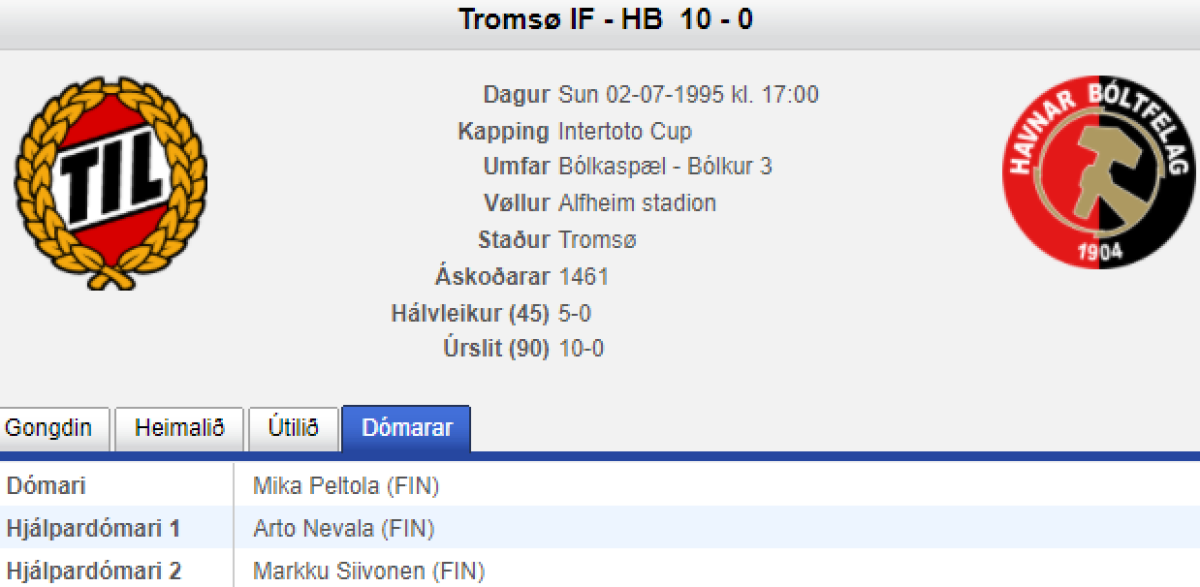
Task: Click the match title Tromsø IF - HB 10 - 0
Action: click(x=605, y=19)
